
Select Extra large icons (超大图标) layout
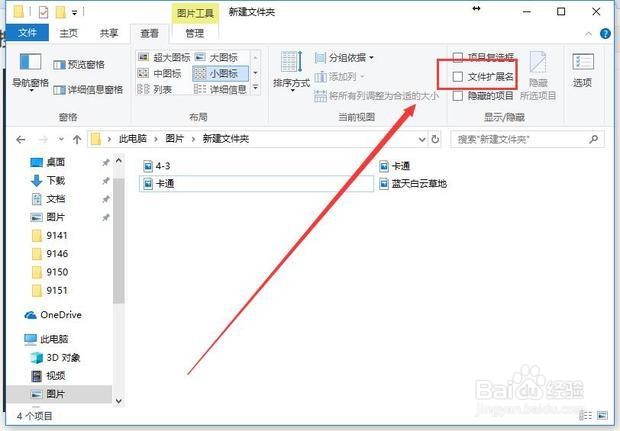click(x=164, y=57)
